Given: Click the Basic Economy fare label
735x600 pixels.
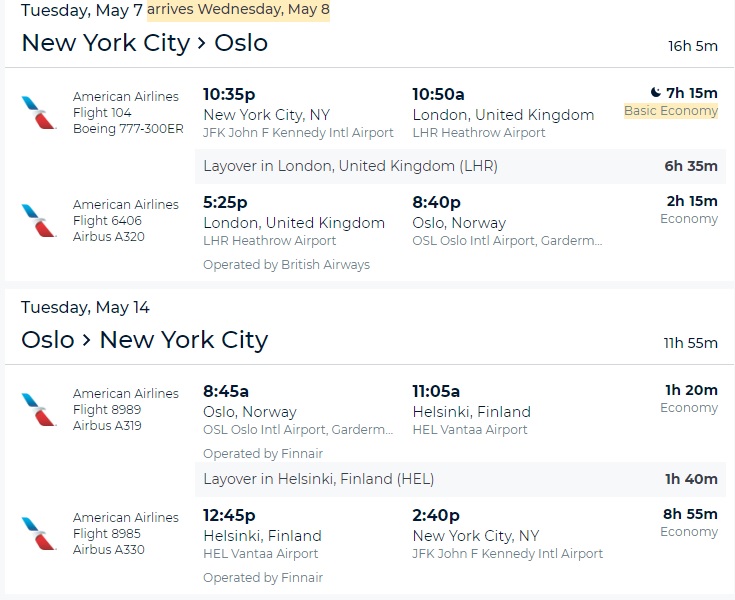Looking at the screenshot, I should click(x=670, y=111).
